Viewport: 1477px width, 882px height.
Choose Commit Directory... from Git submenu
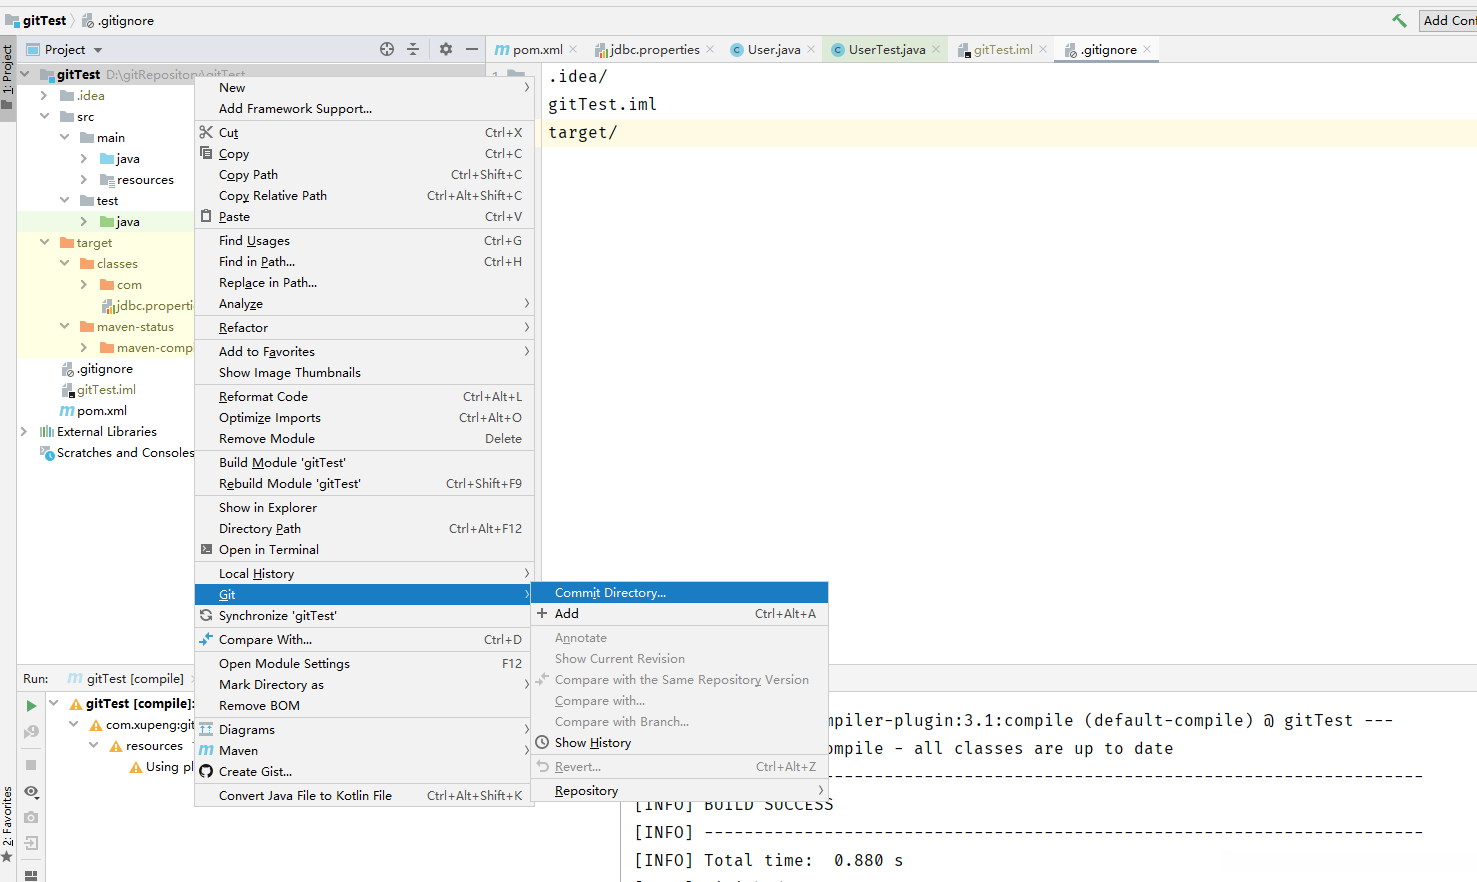pos(610,593)
